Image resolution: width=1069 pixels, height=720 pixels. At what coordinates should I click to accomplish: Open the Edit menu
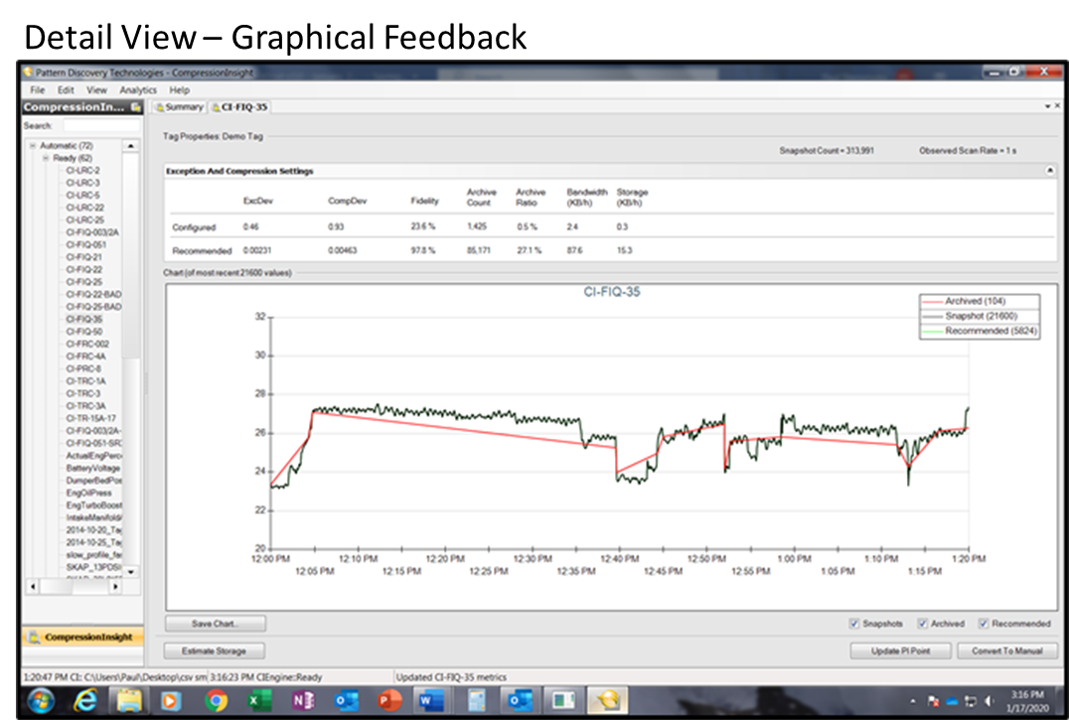coord(65,90)
